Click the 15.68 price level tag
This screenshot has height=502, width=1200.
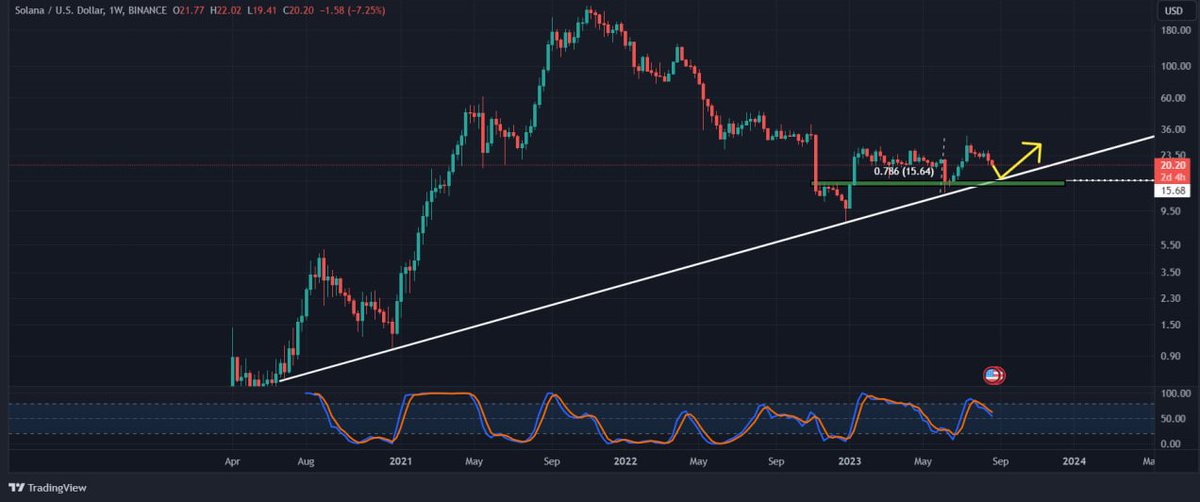1172,190
